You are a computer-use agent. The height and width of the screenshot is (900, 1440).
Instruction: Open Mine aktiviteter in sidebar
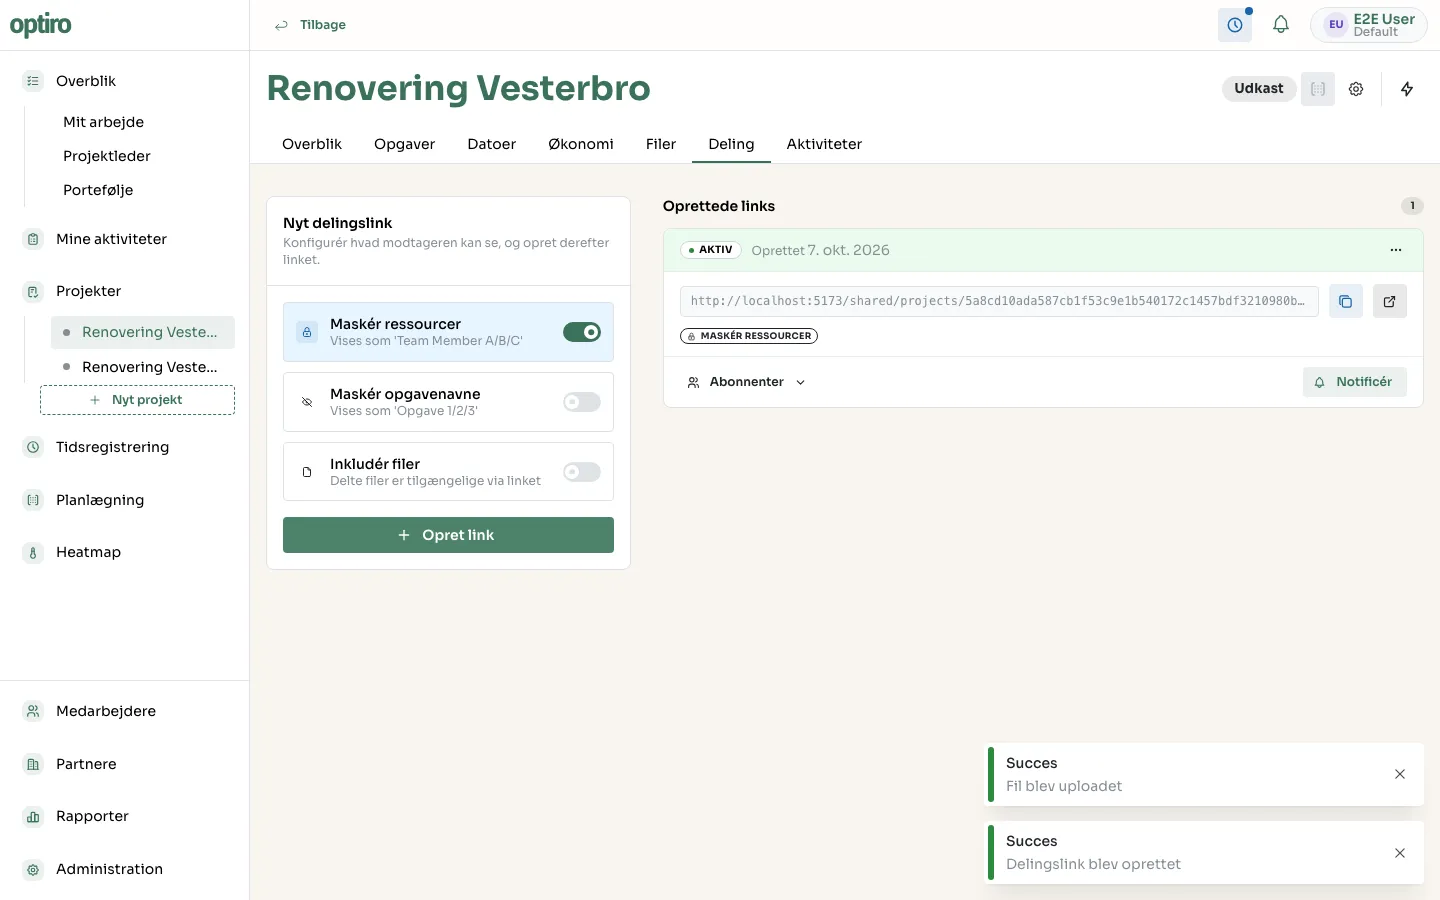[111, 239]
